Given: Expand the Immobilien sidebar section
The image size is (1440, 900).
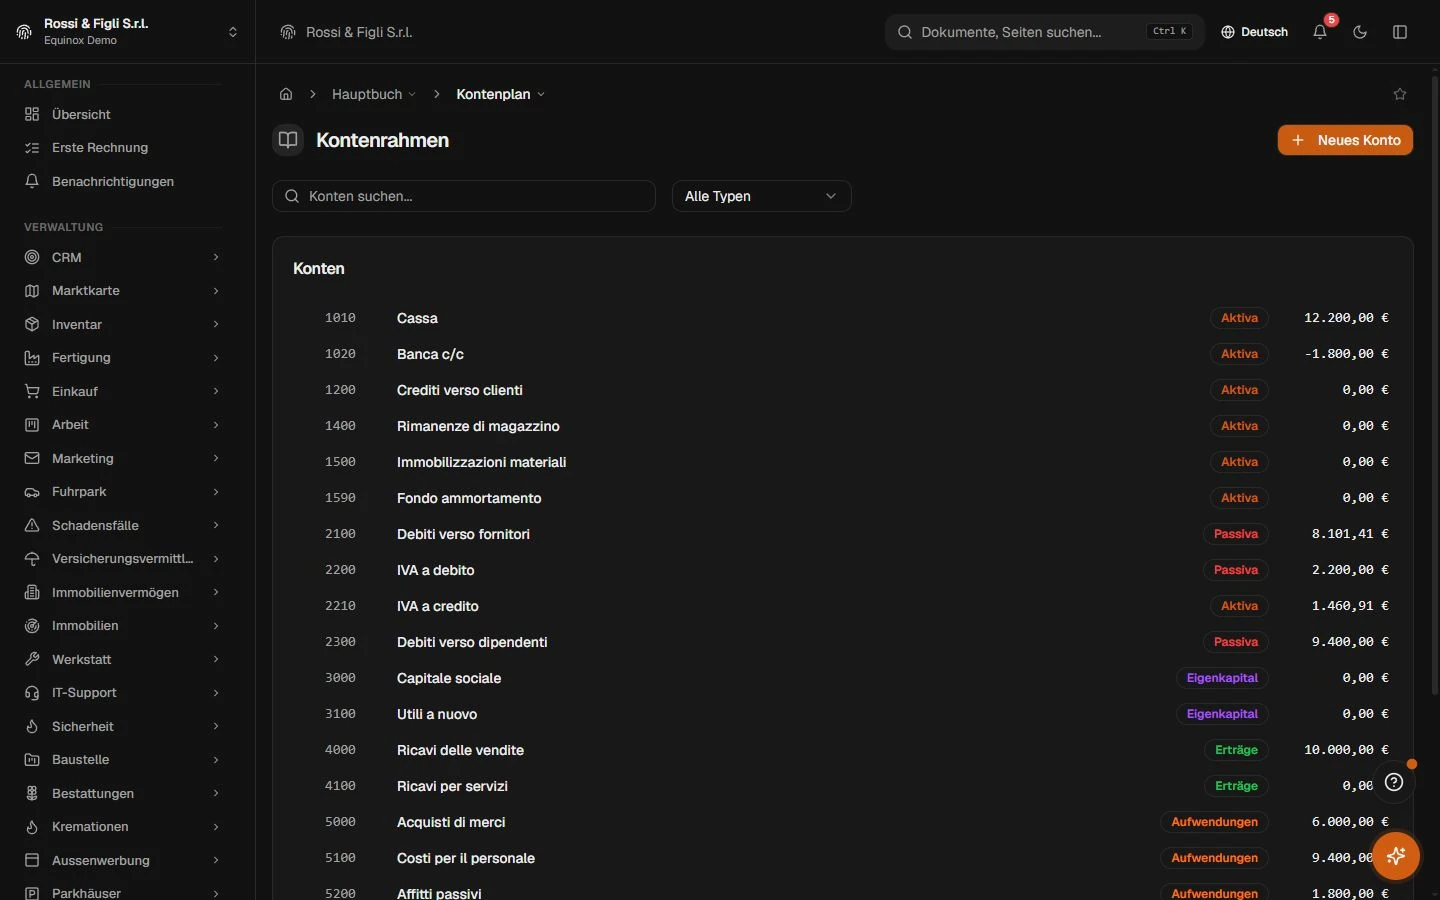Looking at the screenshot, I should click(x=122, y=626).
